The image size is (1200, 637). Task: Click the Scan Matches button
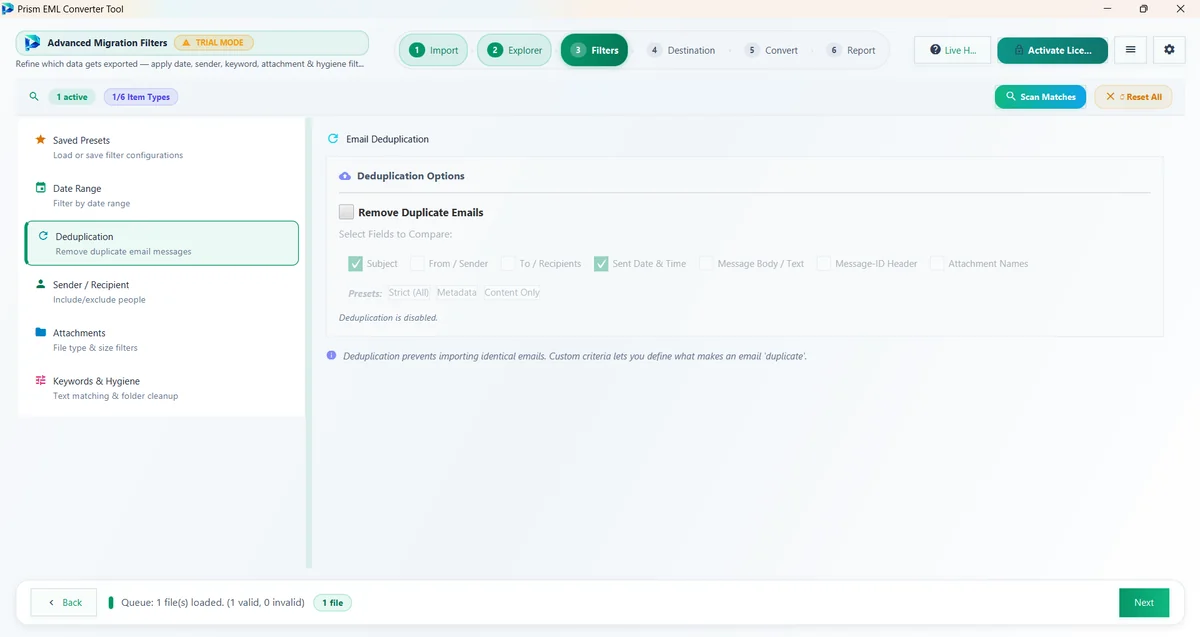1040,97
